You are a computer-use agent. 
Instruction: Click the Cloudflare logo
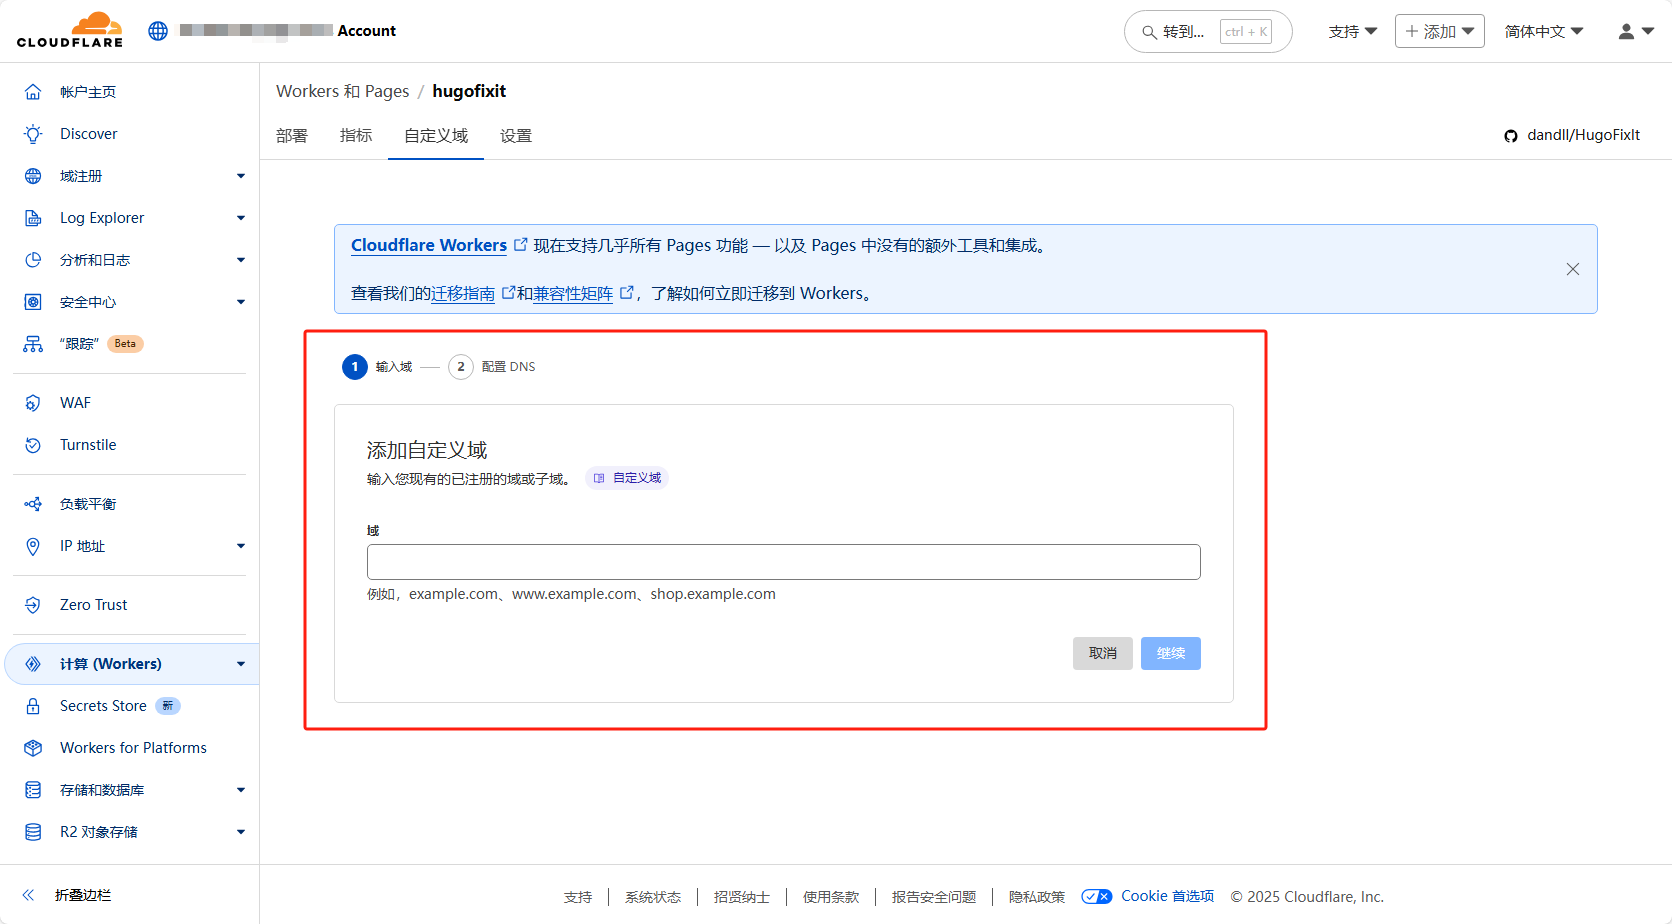pyautogui.click(x=70, y=30)
